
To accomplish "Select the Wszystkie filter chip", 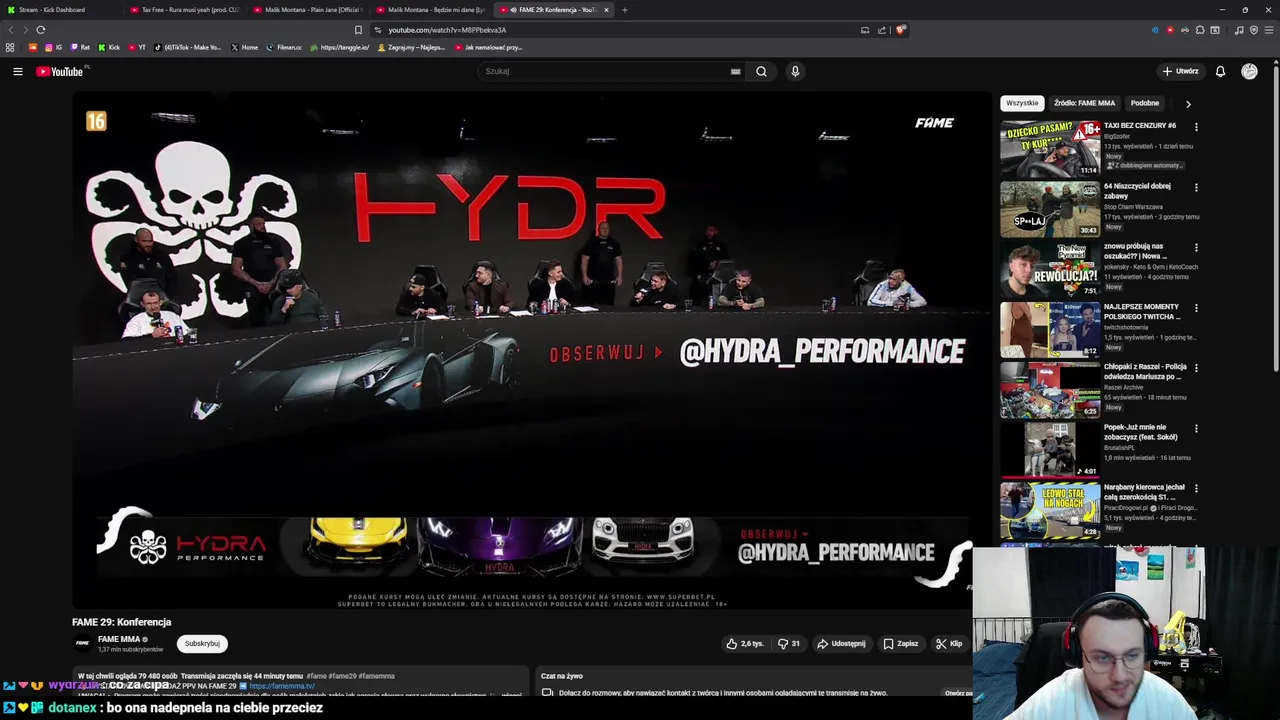I will click(x=1022, y=103).
